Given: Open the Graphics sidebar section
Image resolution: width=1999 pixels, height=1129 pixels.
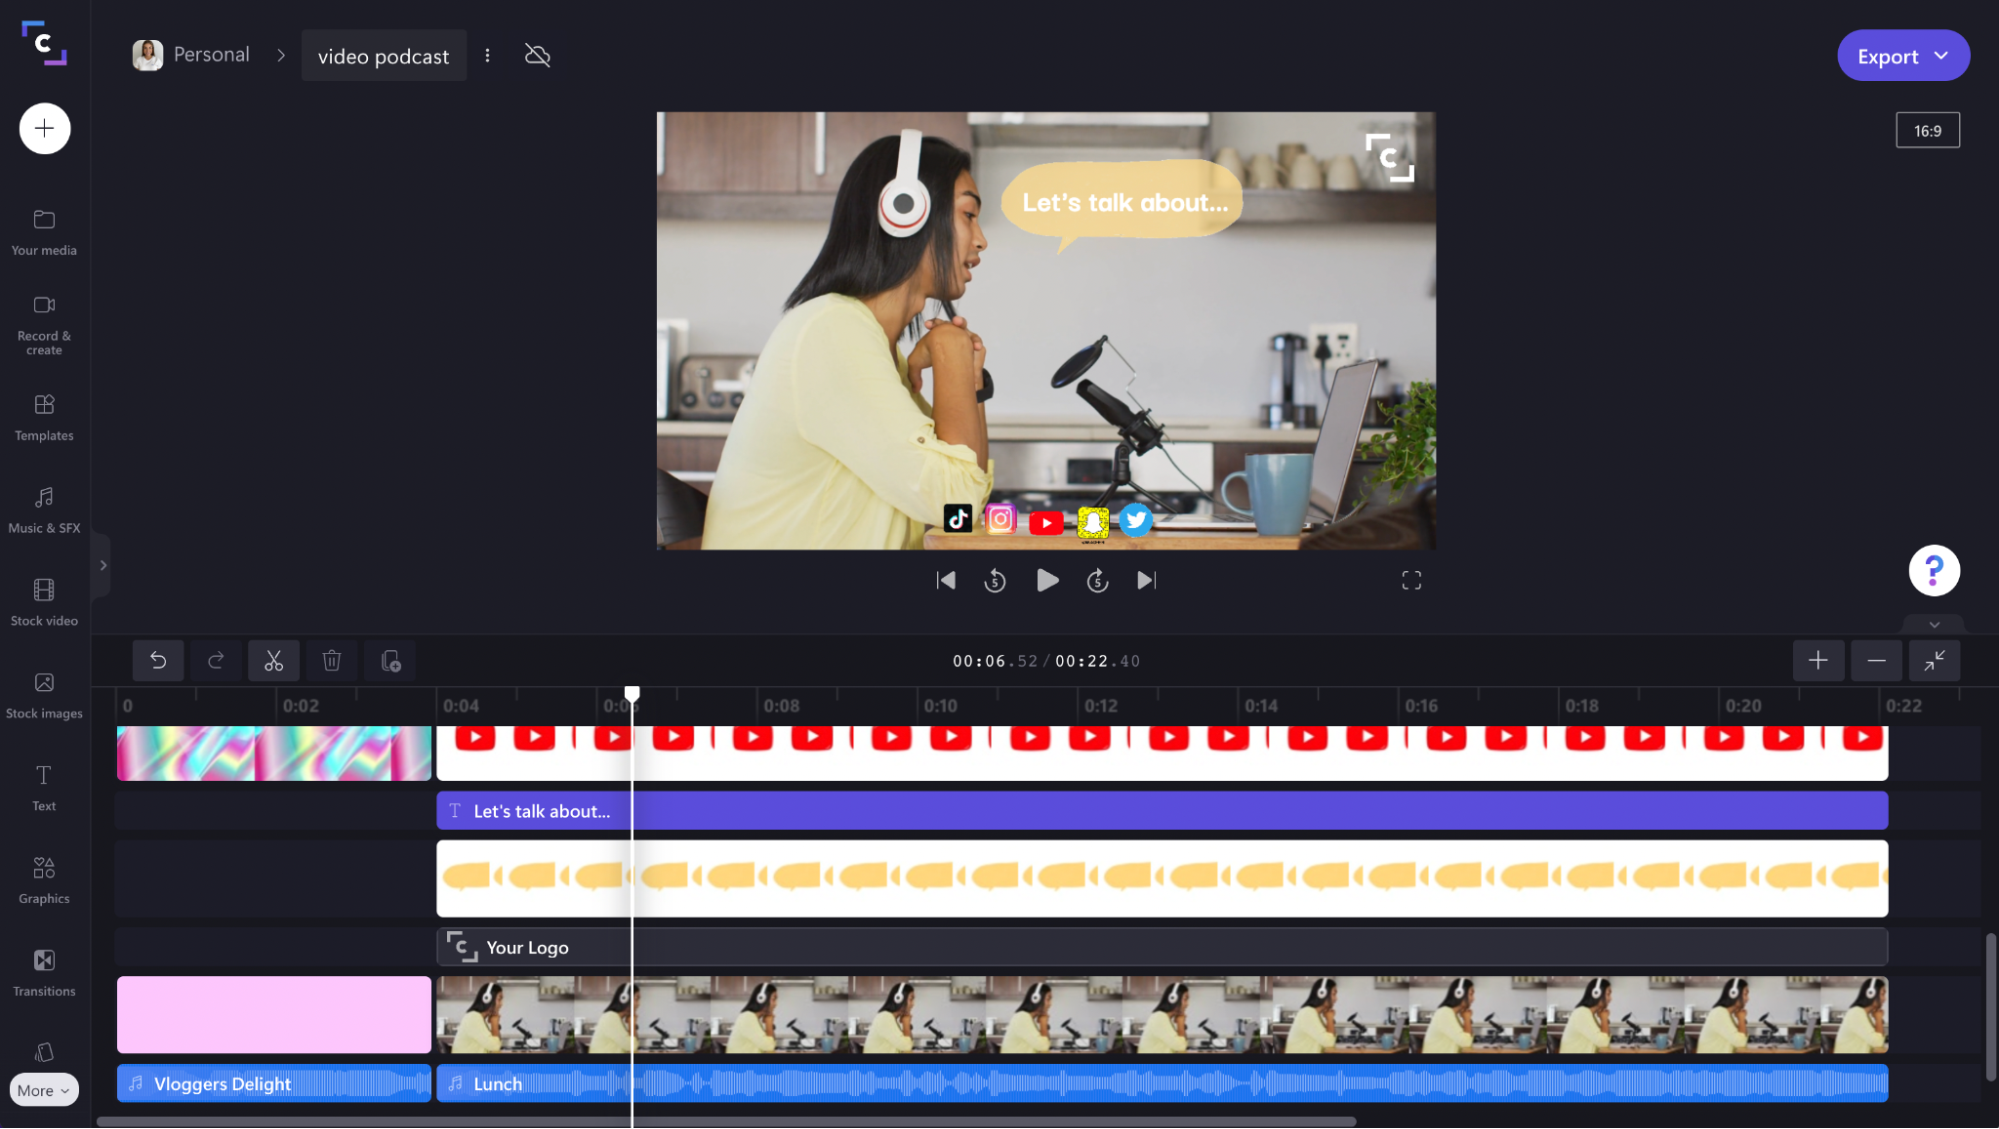Looking at the screenshot, I should pyautogui.click(x=44, y=879).
